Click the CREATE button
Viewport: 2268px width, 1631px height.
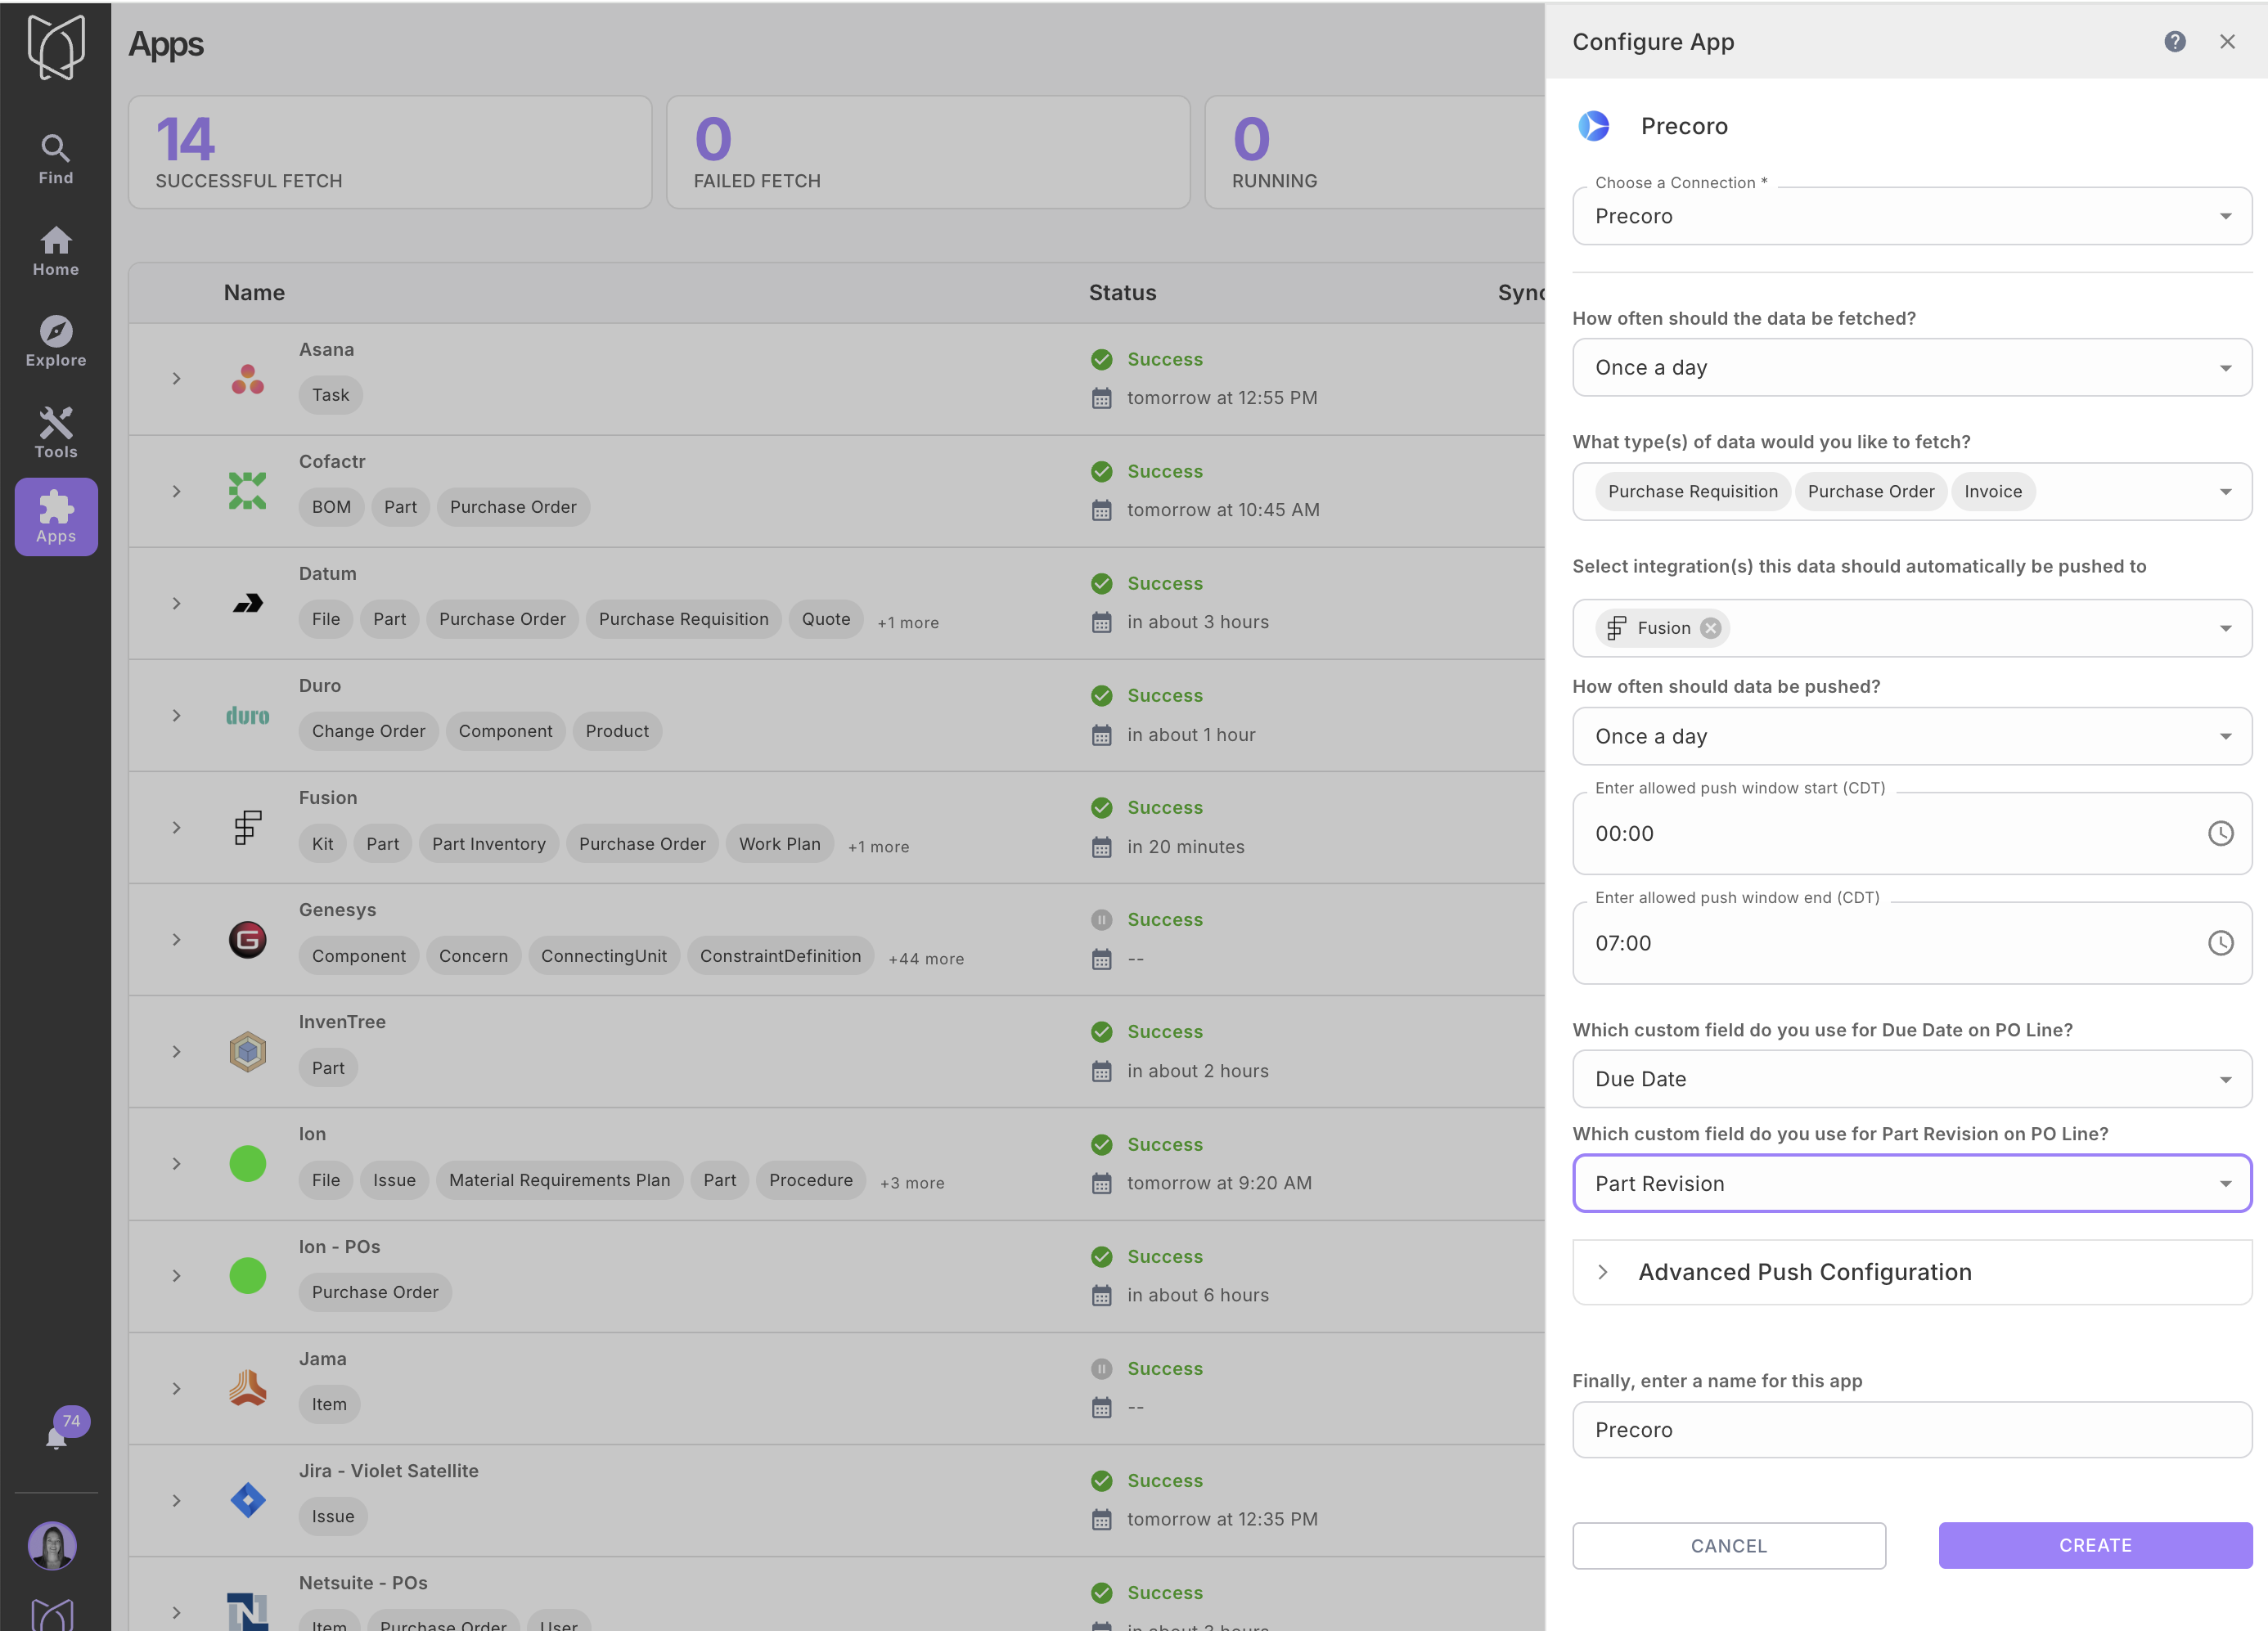click(2095, 1545)
